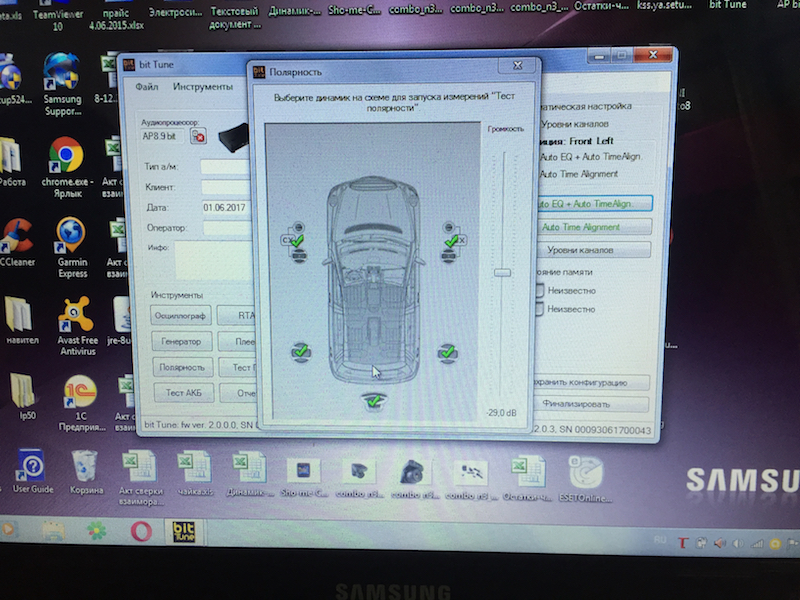The image size is (800, 600).
Task: Click the Оператор input field
Action: (x=228, y=228)
